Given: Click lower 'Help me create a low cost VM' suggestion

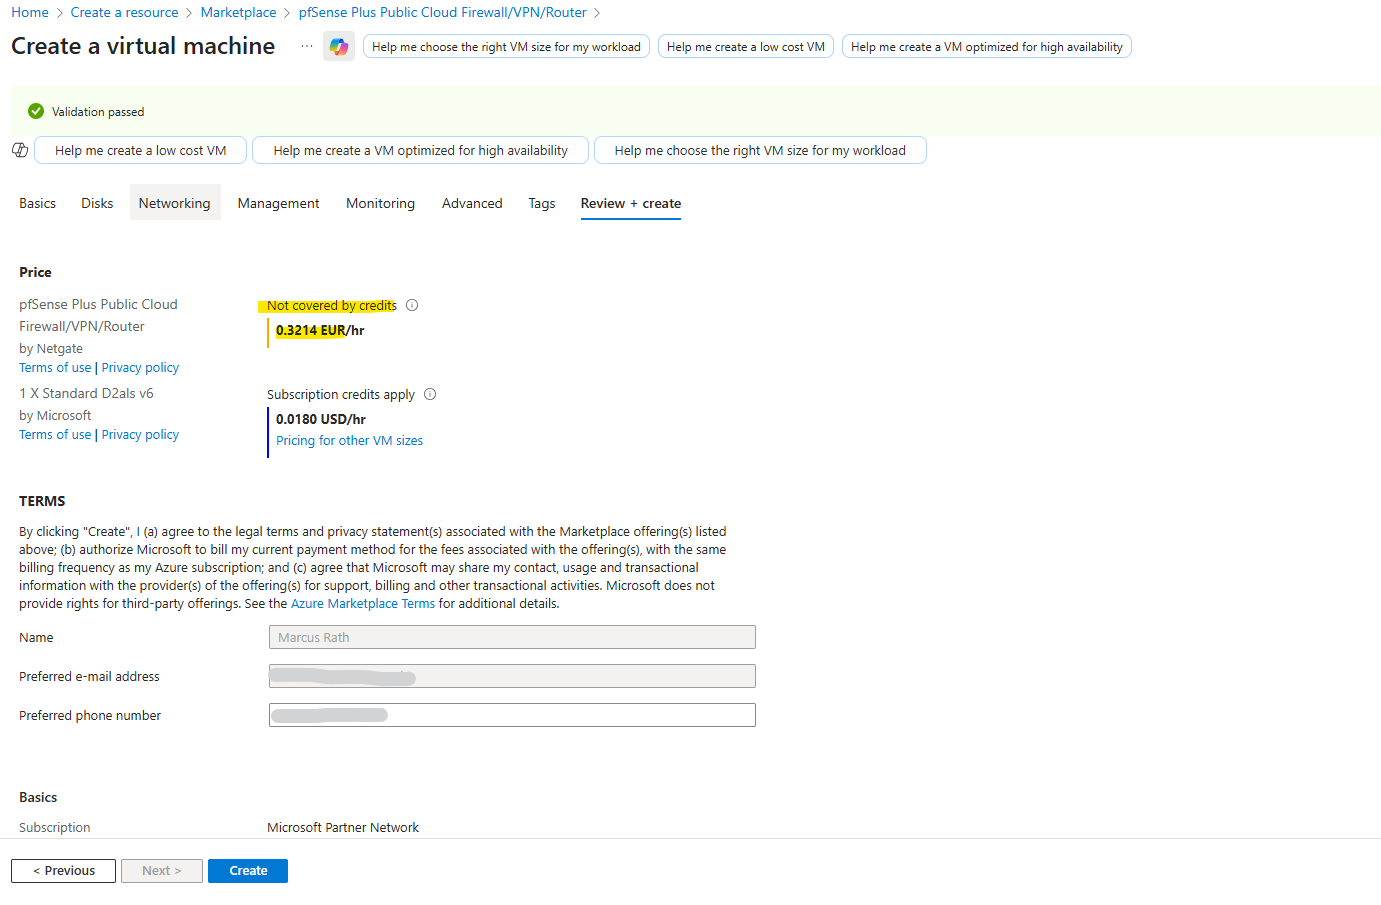Looking at the screenshot, I should 141,150.
